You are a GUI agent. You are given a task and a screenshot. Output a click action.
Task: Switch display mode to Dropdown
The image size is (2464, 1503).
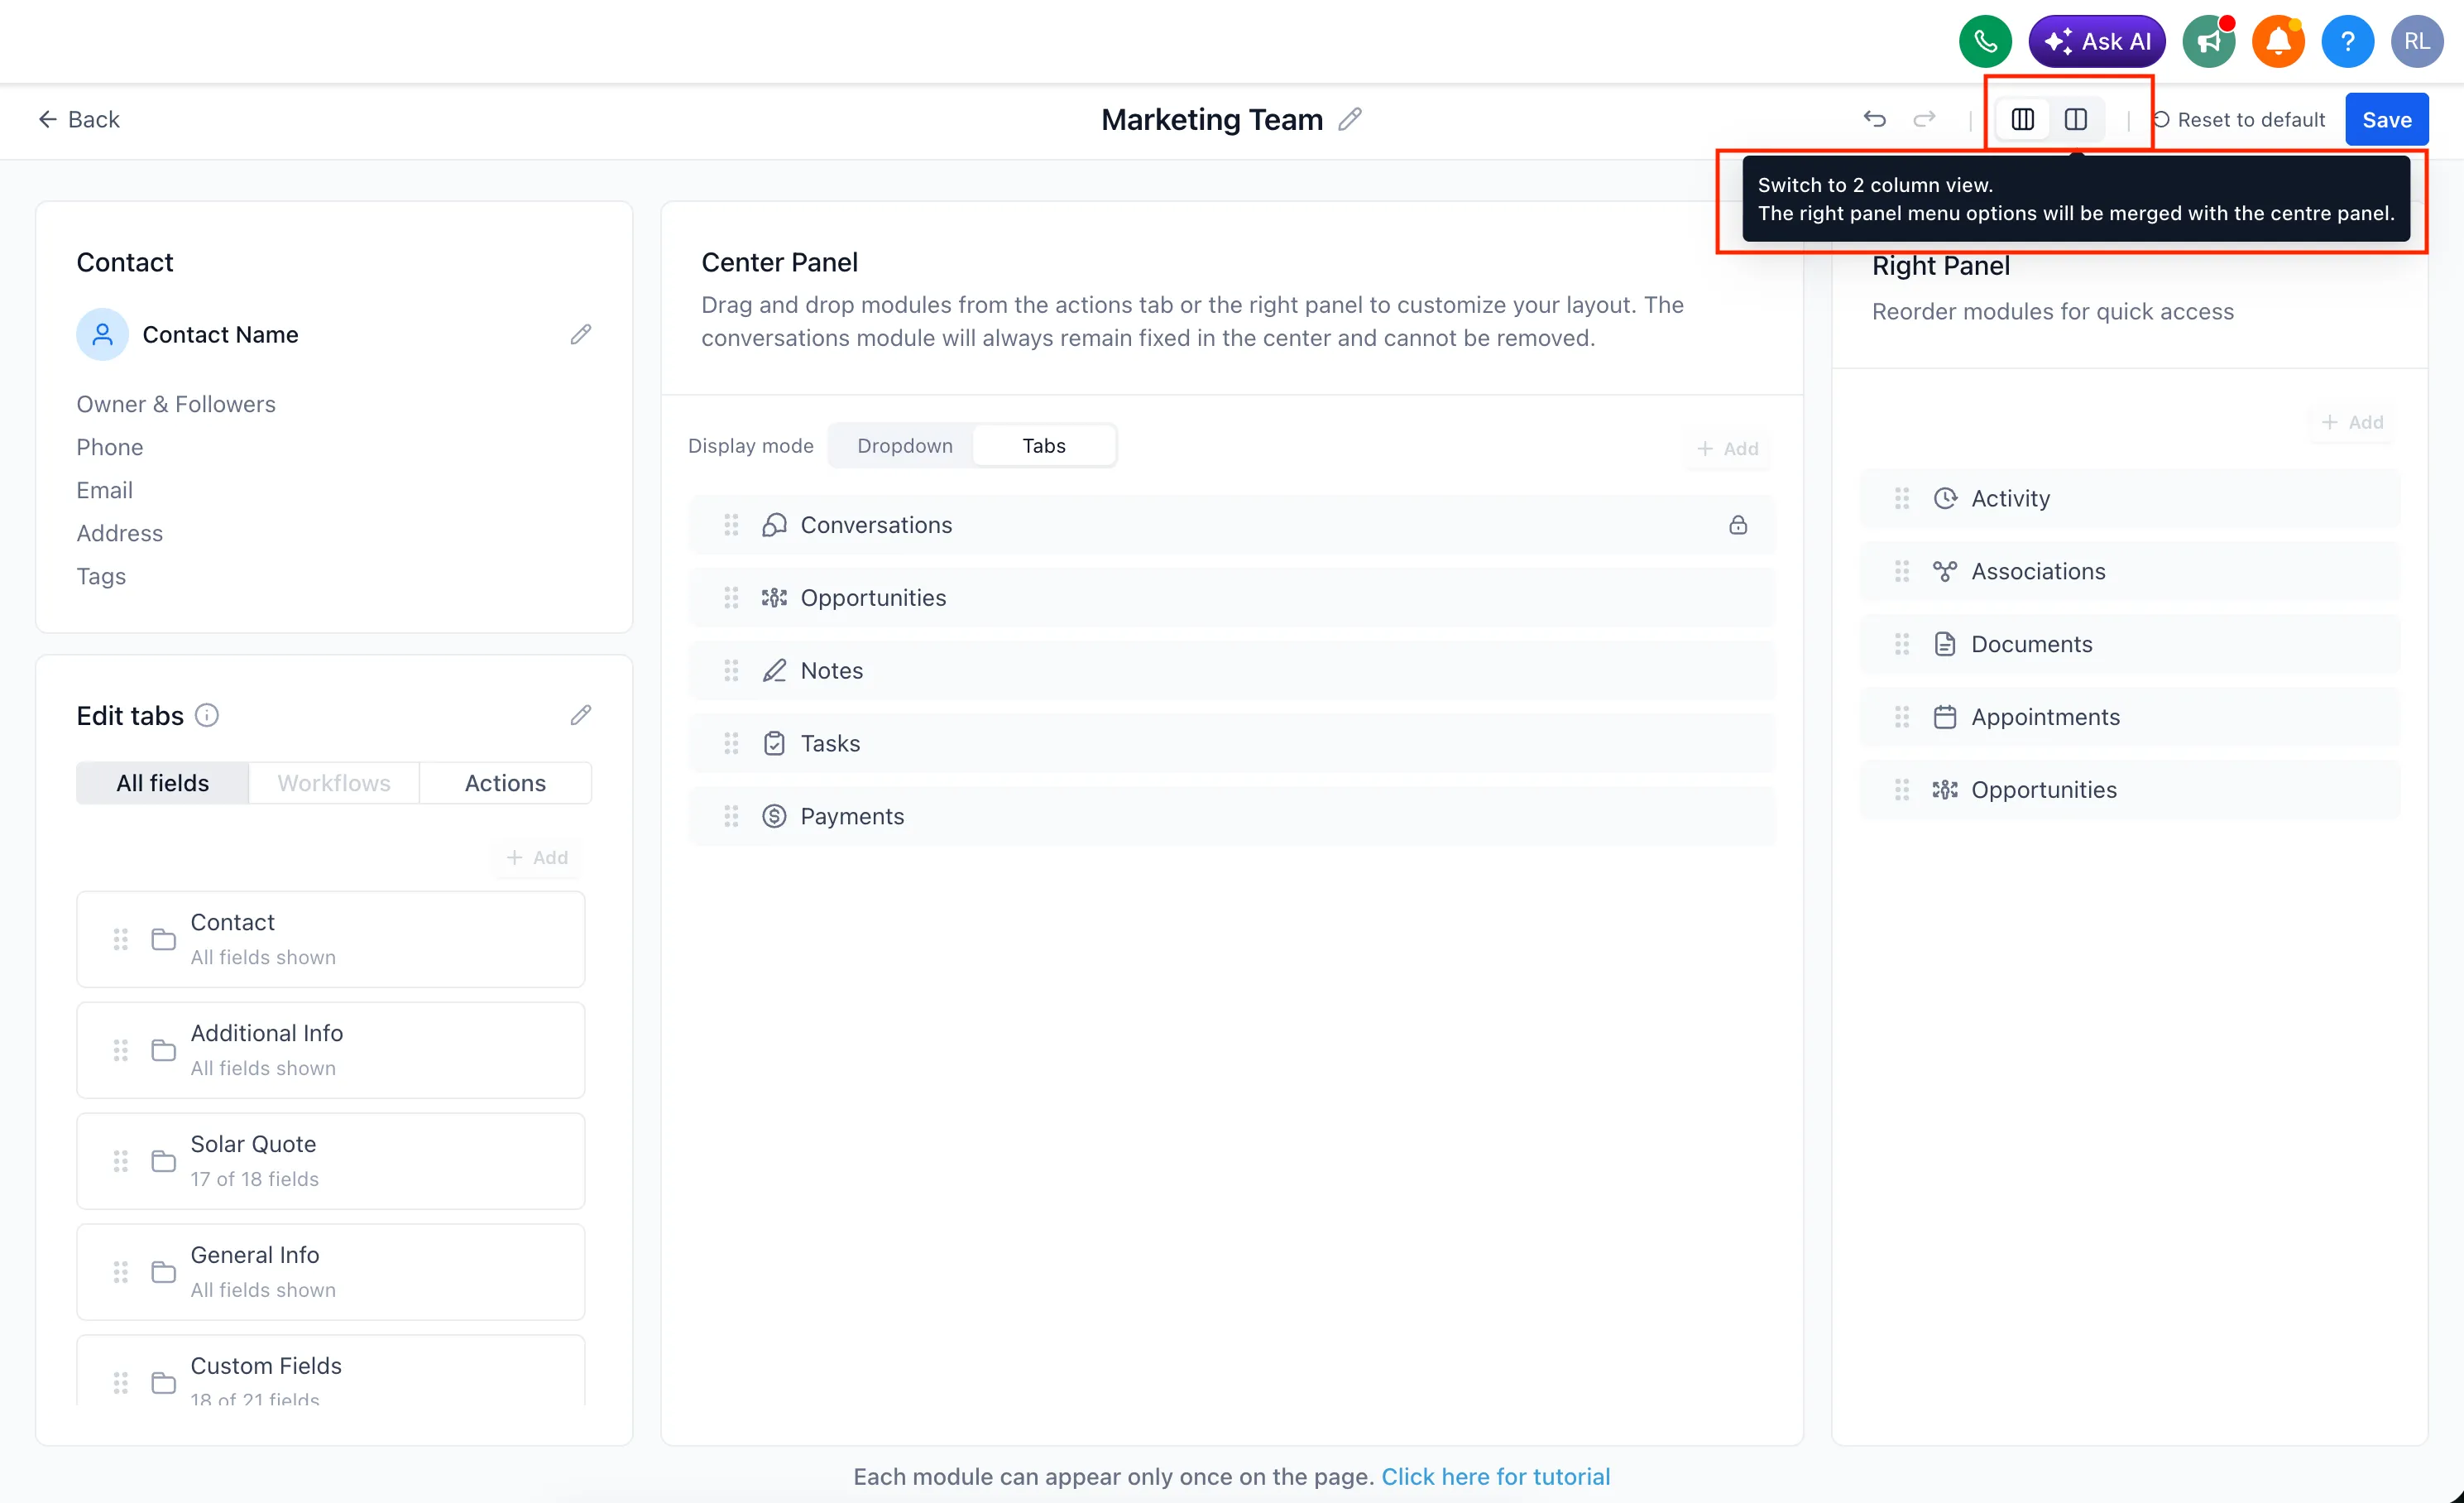tap(904, 445)
